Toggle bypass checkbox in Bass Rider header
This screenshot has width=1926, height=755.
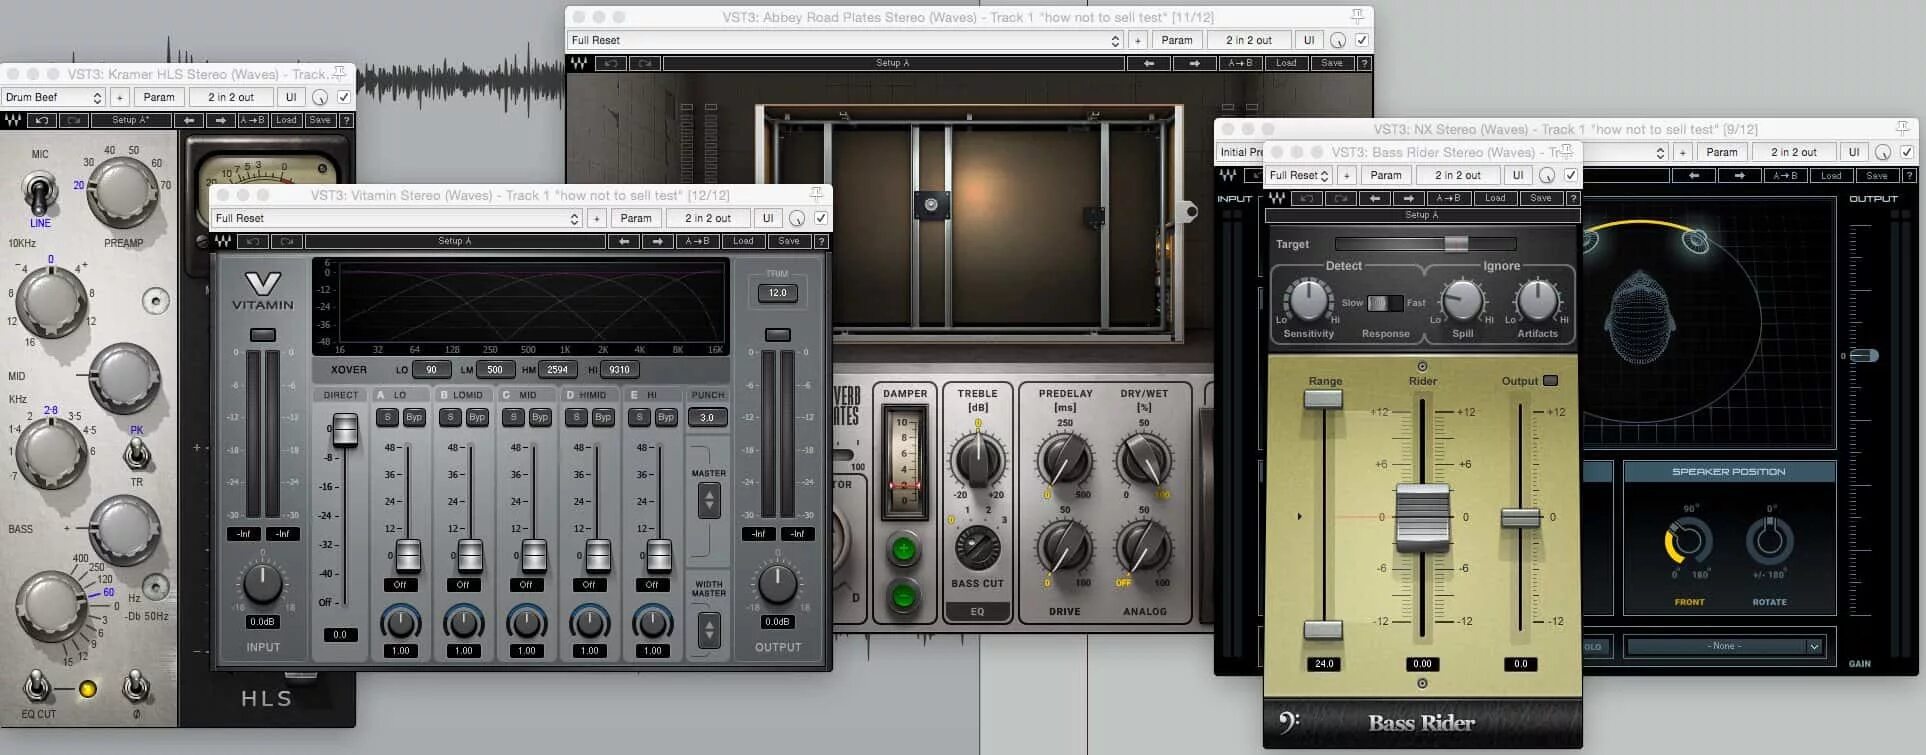tap(1571, 175)
